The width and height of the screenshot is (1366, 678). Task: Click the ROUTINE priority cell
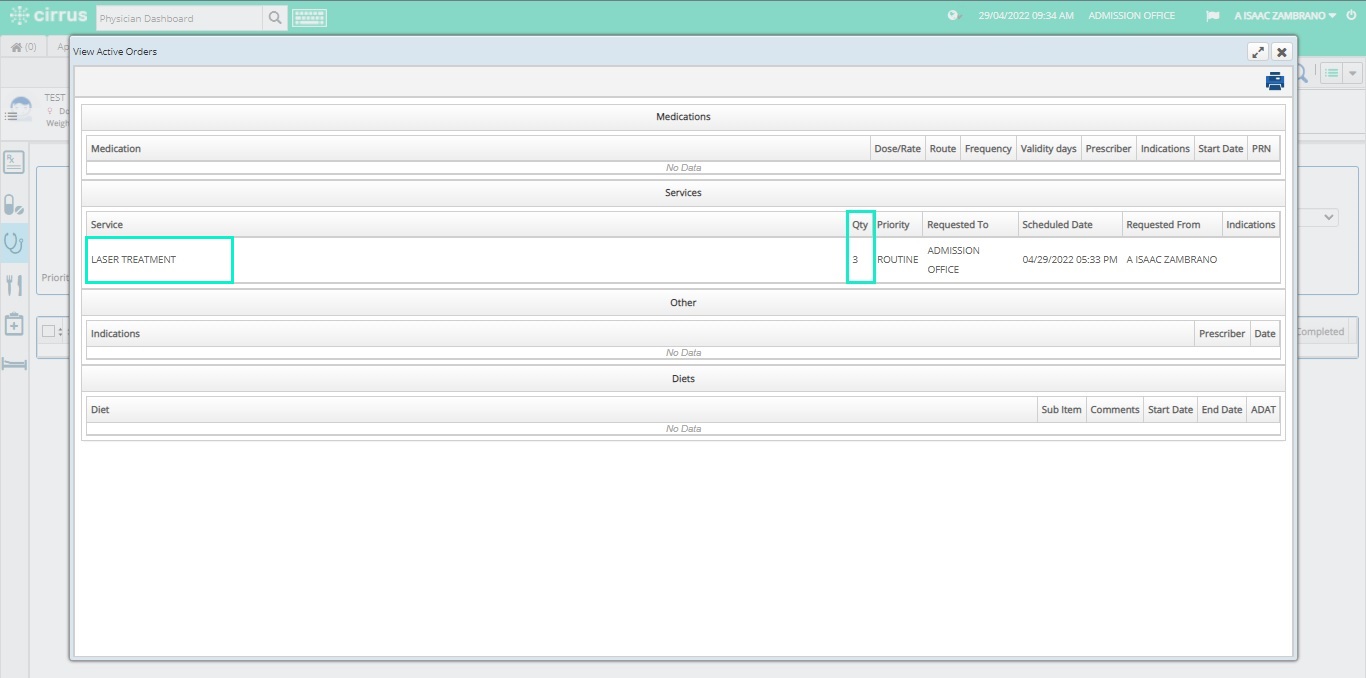(897, 260)
